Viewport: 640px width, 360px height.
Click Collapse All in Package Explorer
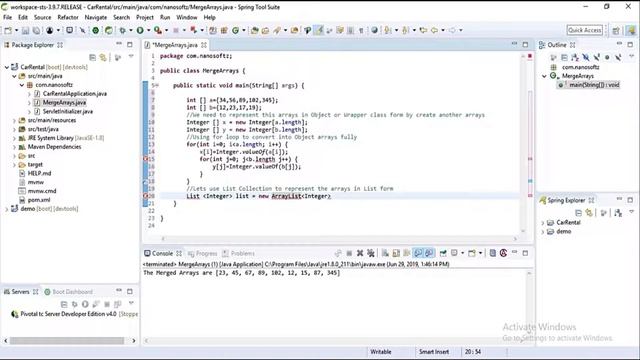click(x=93, y=58)
